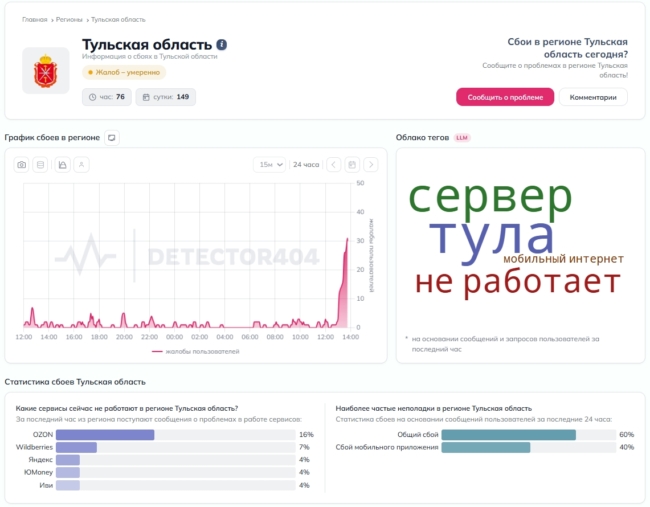Screen dimensions: 650x507
Task: Click the camera screenshot icon above chart
Action: (x=22, y=165)
